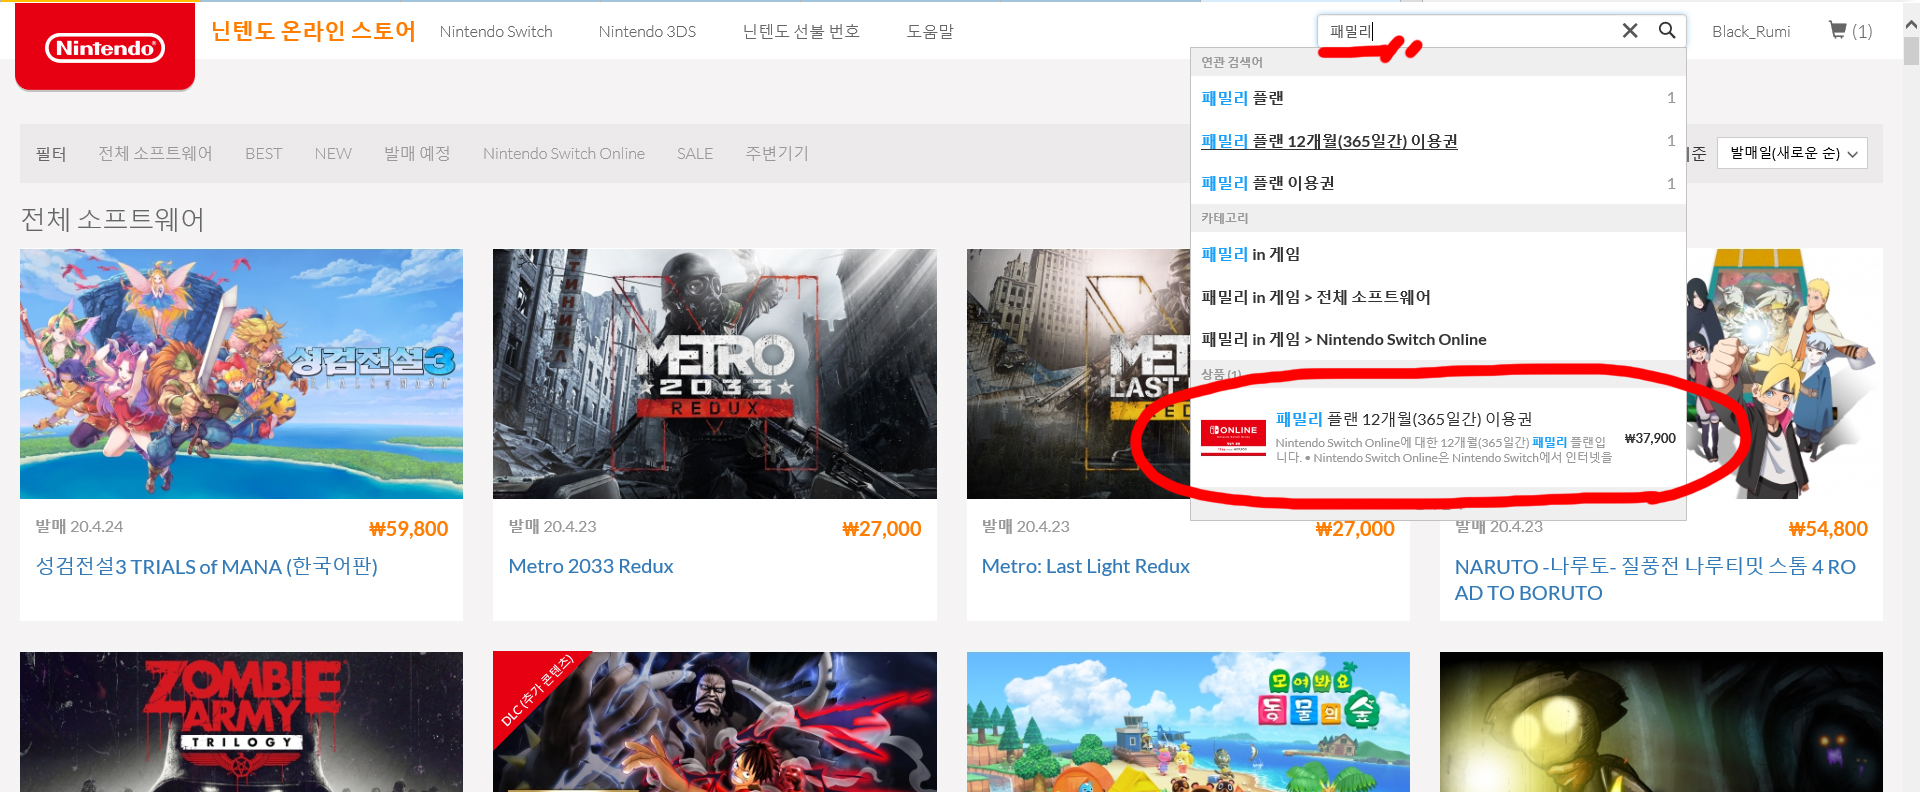Click the ₩37,900 price in the product result
Screen dimensions: 1920x792
tap(1650, 438)
